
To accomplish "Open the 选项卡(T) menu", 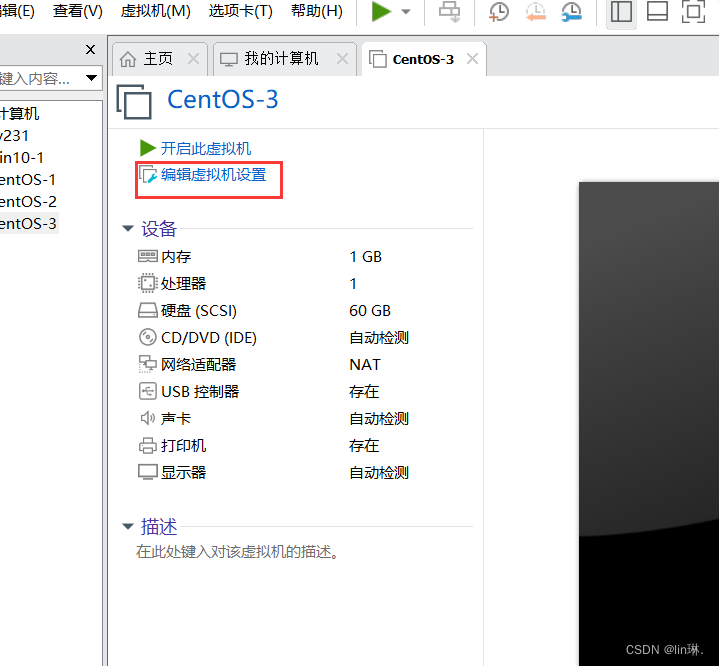I will [x=240, y=11].
